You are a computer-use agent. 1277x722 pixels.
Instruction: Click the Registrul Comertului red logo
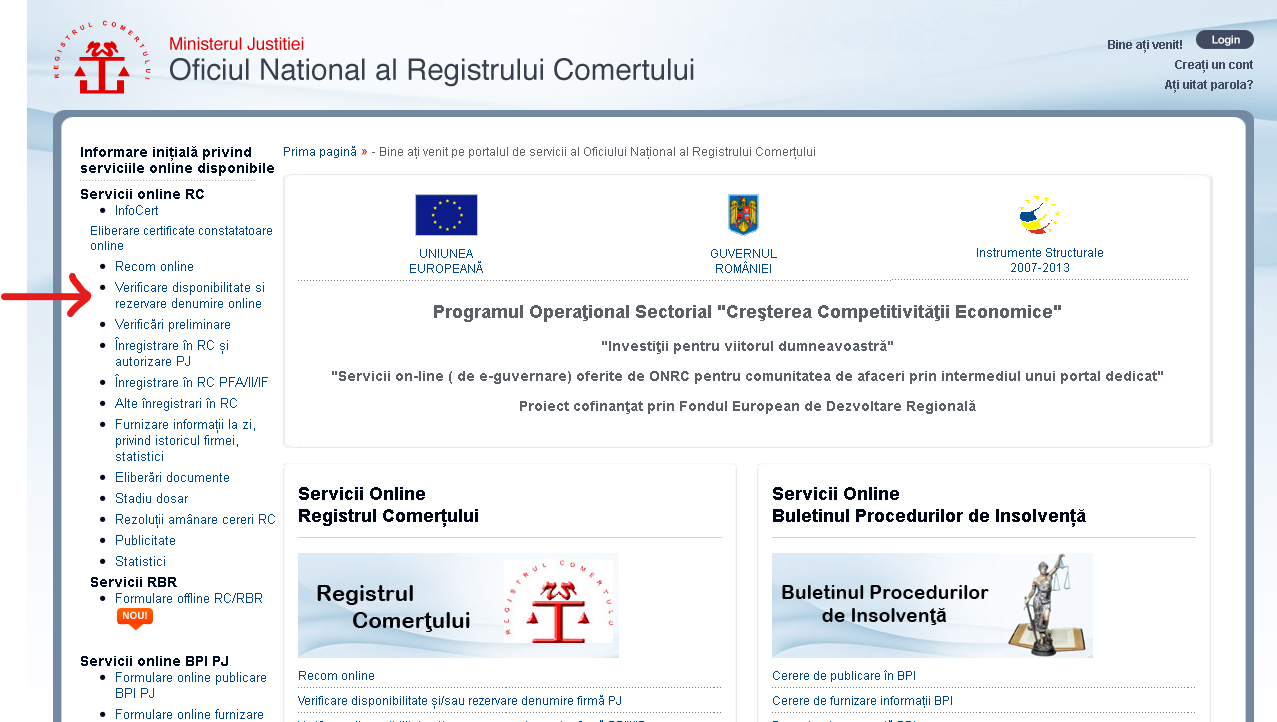[101, 58]
